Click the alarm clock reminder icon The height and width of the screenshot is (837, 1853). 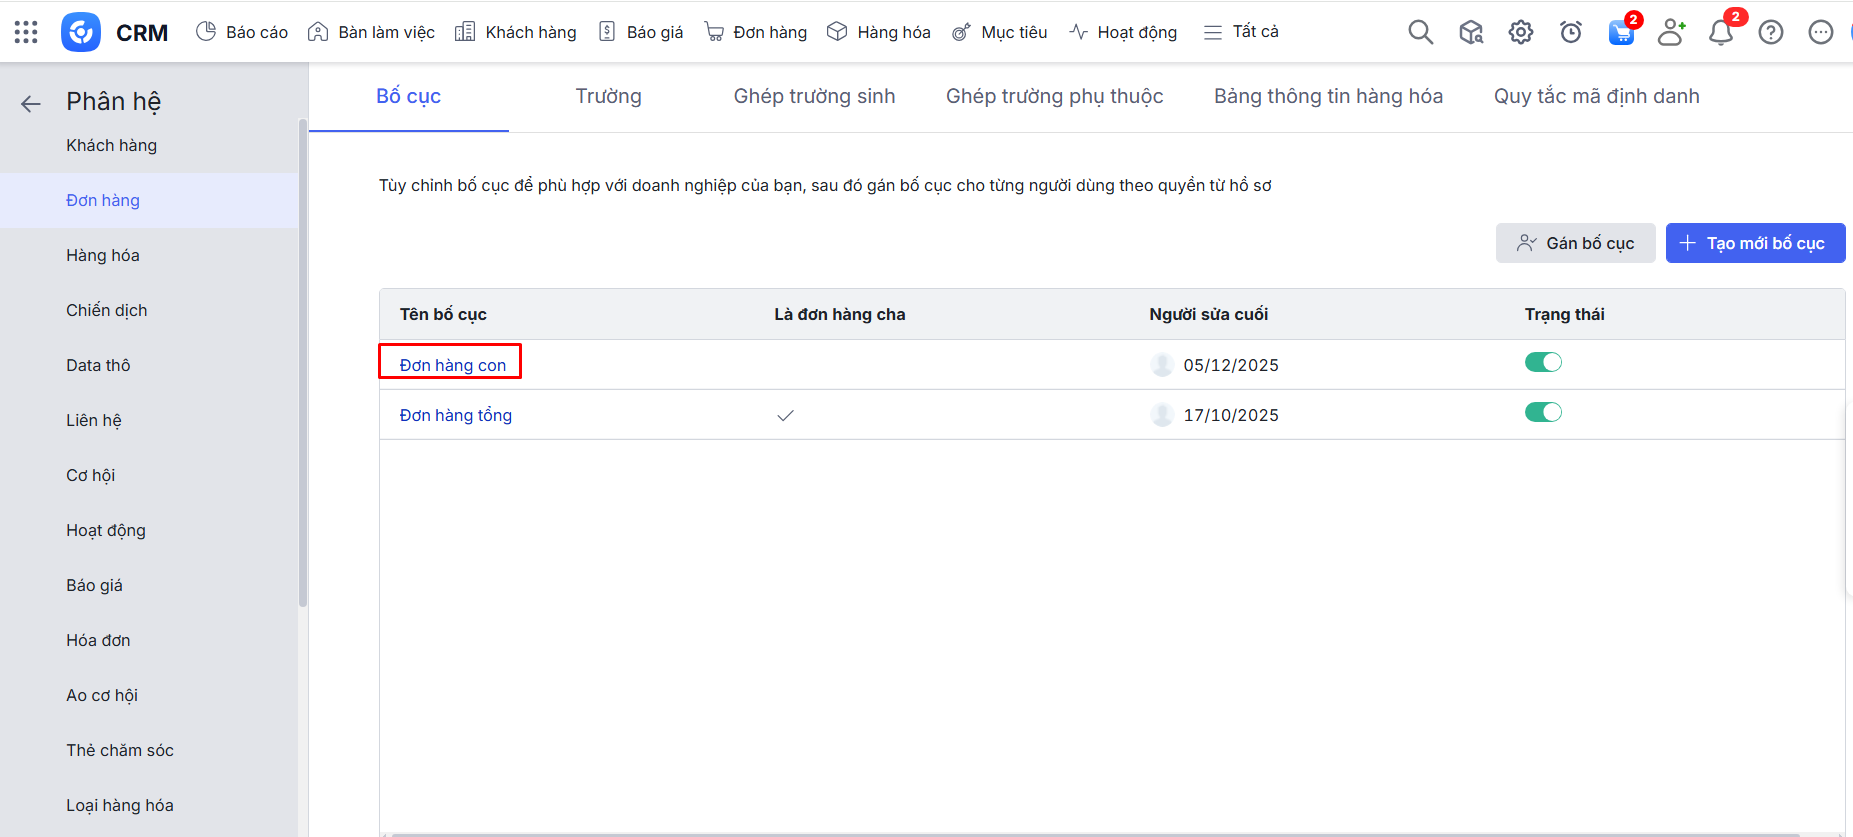[x=1570, y=32]
